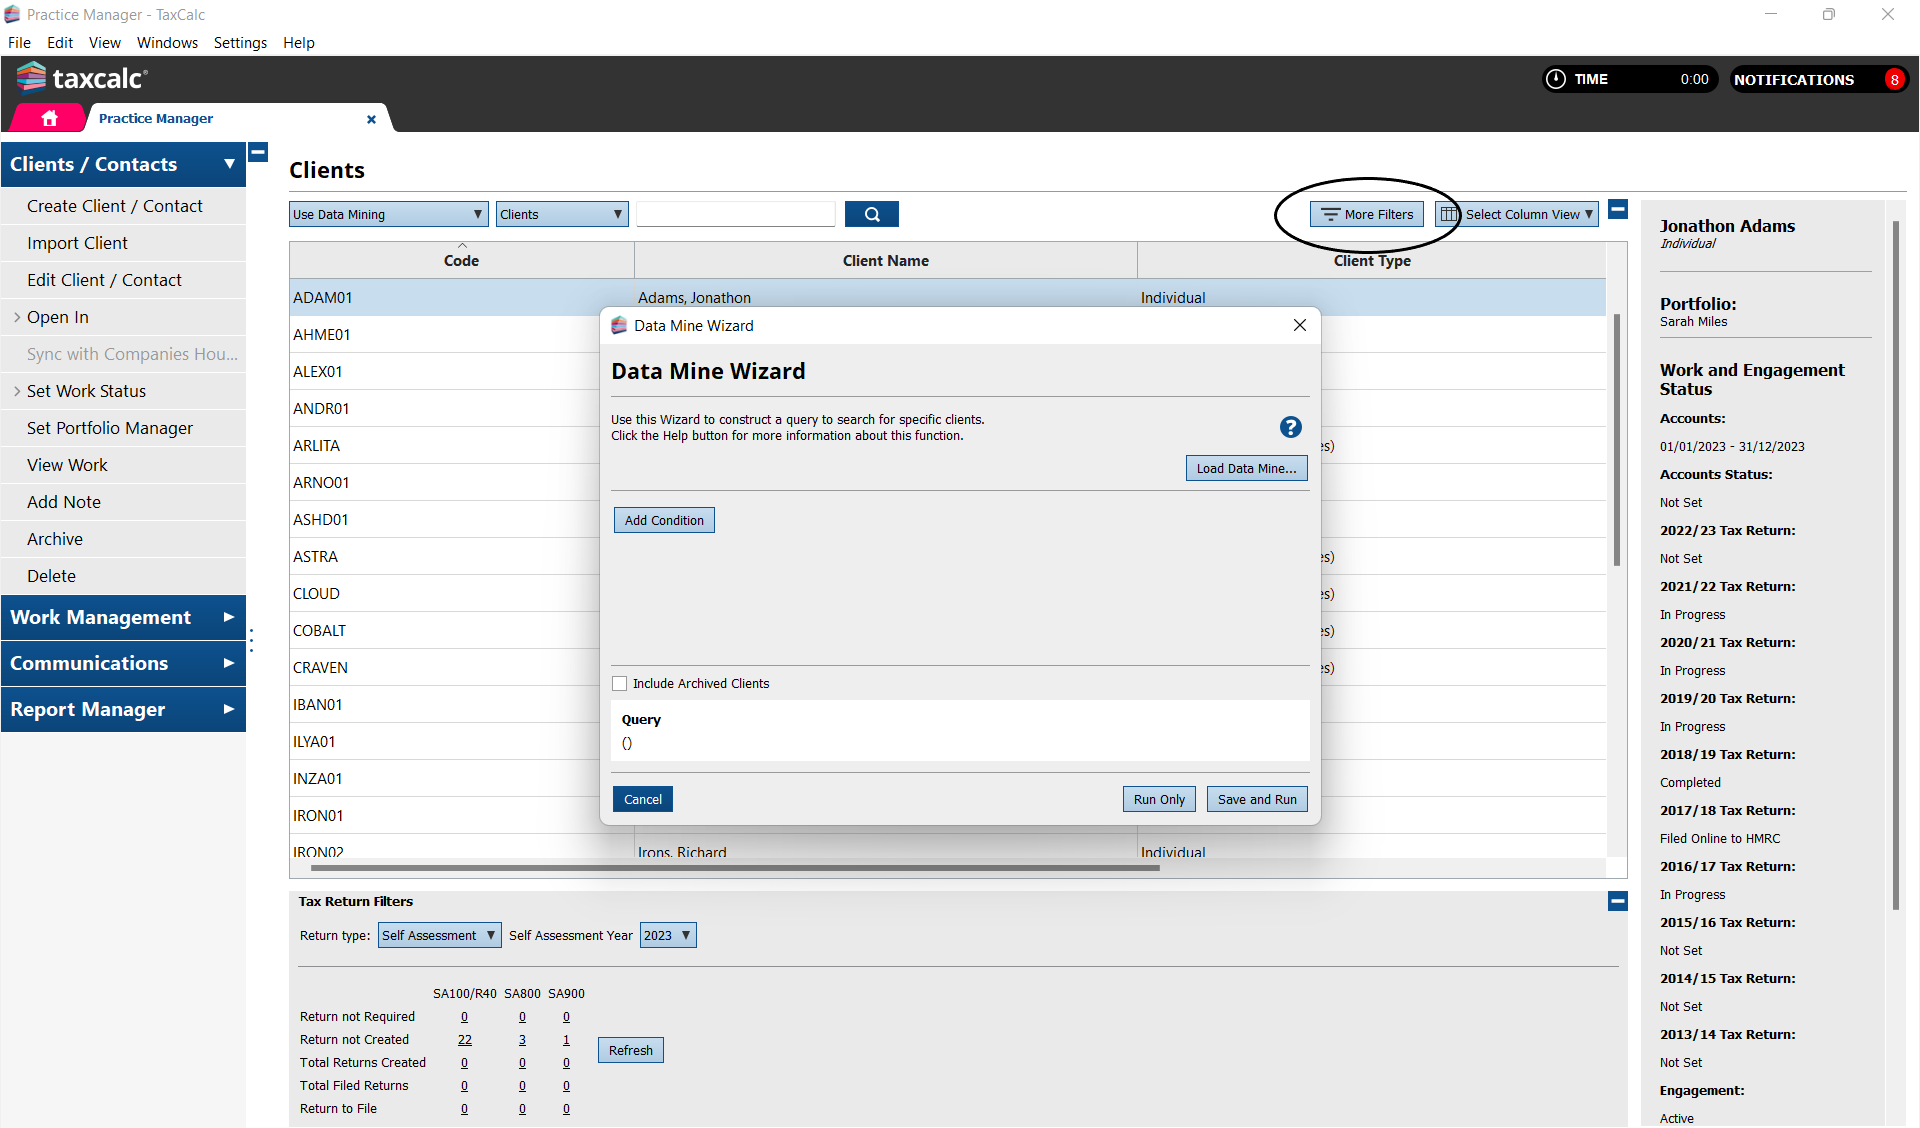This screenshot has height=1128, width=1920.
Task: Open the Self Assessment Year dropdown
Action: coord(667,935)
